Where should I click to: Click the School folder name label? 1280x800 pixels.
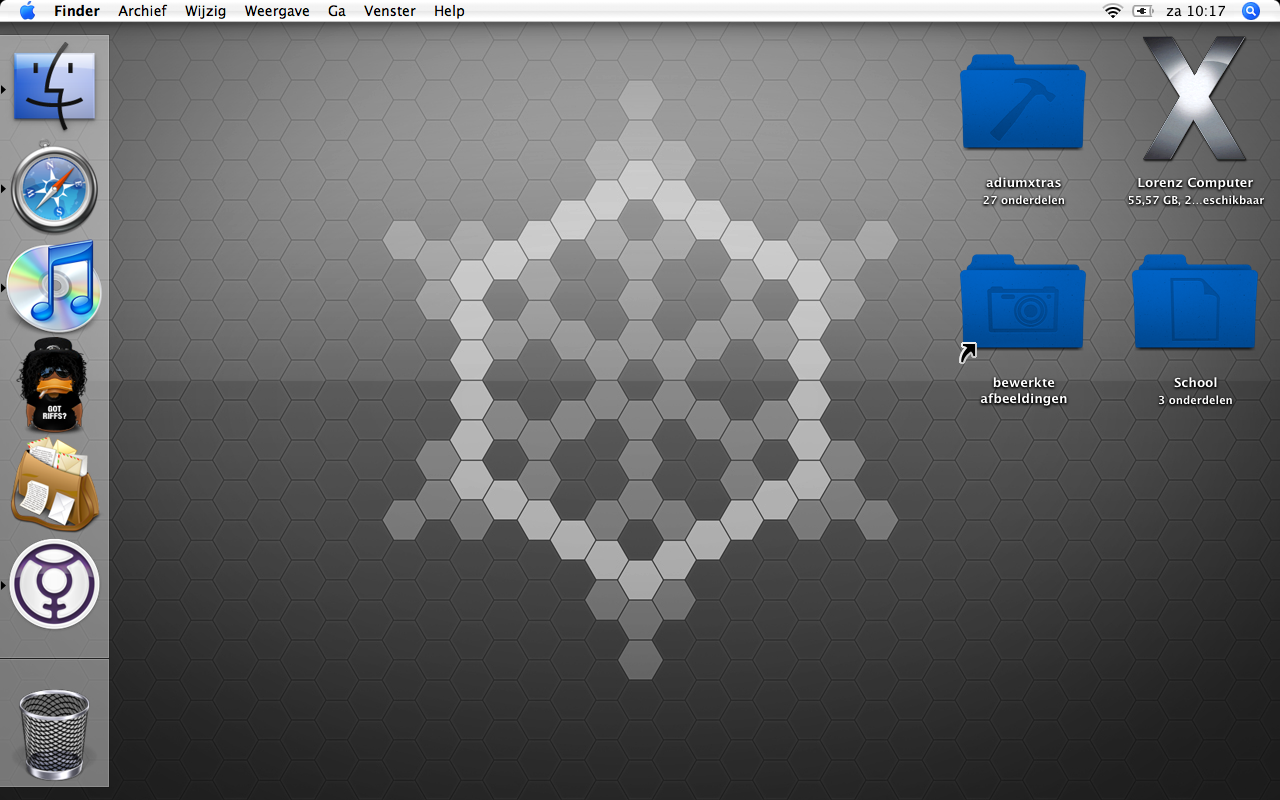click(x=1195, y=383)
